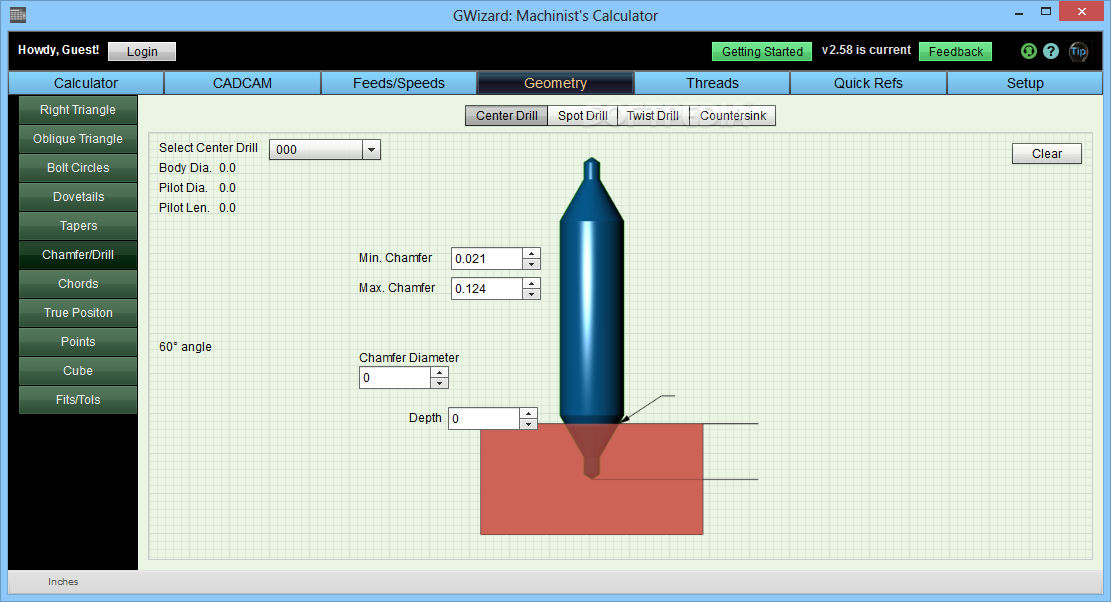Open Cube calculator
This screenshot has width=1111, height=602.
coord(78,371)
